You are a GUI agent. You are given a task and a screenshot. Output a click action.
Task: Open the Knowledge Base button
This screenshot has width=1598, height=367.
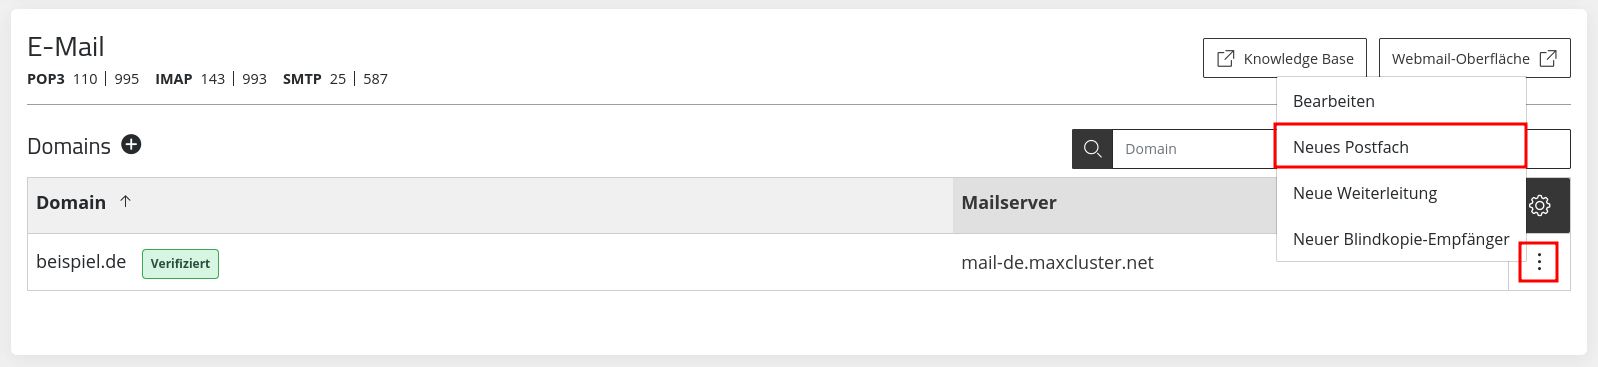1284,58
